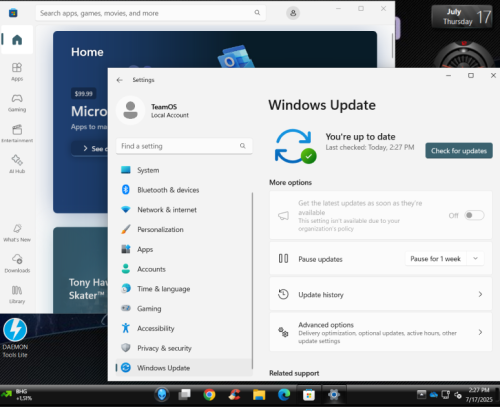Switch to Microsoft Store in the taskbar
This screenshot has height=407, width=500.
pos(309,395)
